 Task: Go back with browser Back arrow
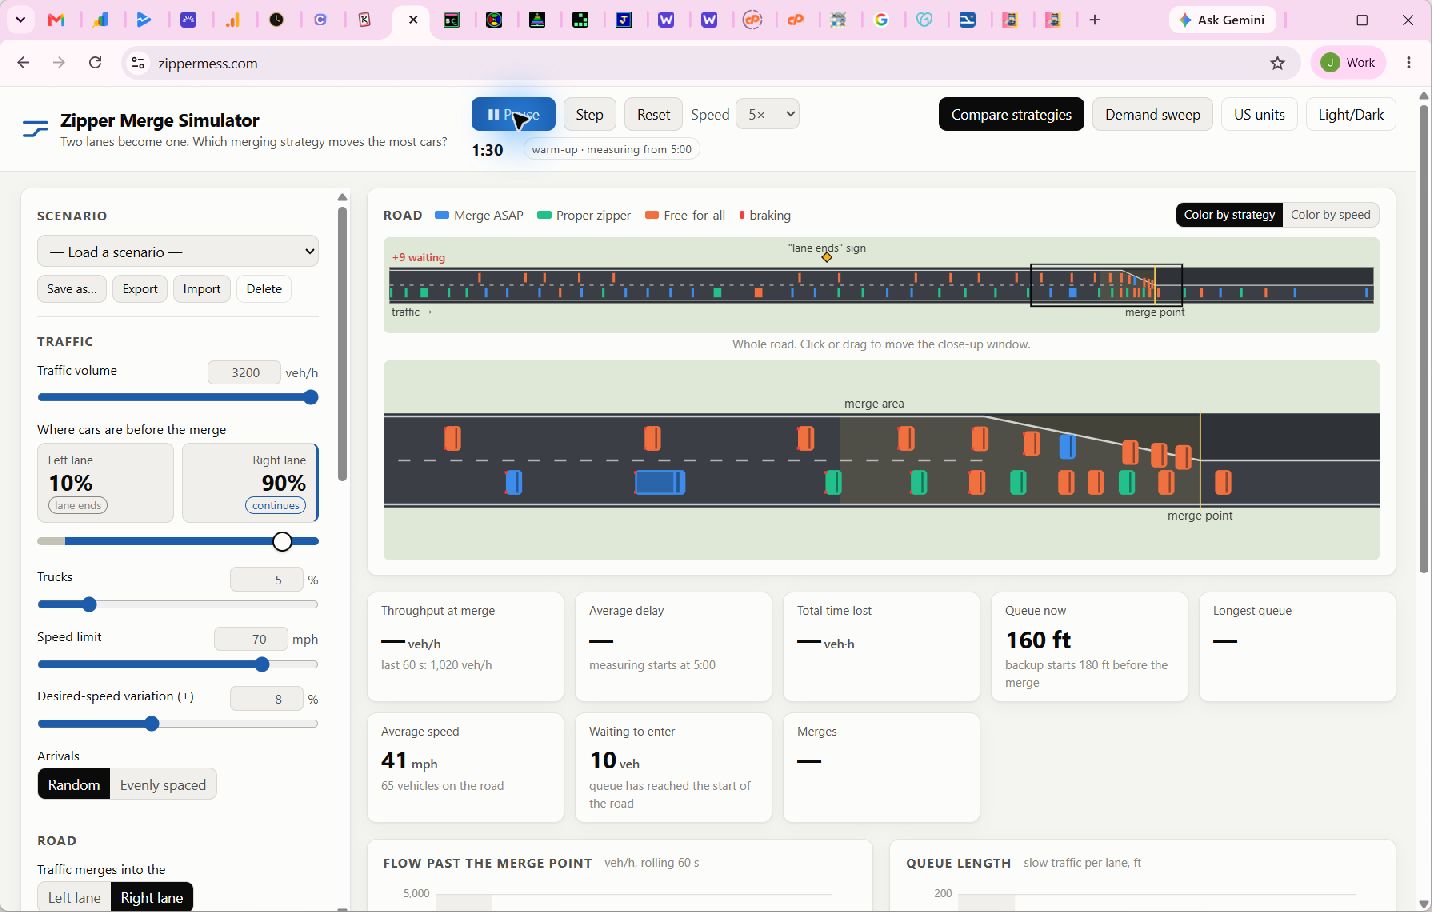pyautogui.click(x=23, y=63)
